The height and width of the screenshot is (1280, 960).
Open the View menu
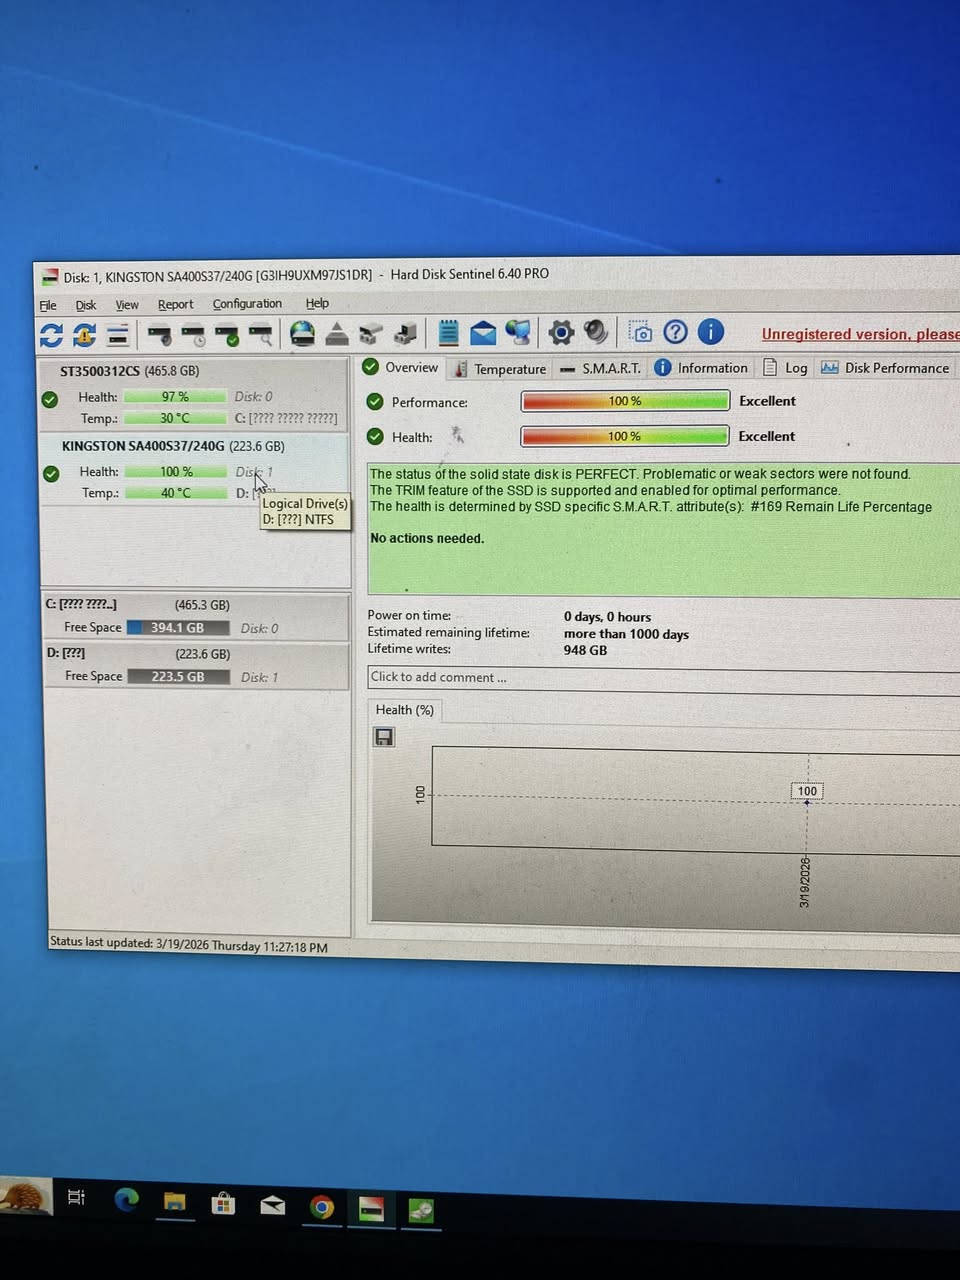click(x=126, y=304)
